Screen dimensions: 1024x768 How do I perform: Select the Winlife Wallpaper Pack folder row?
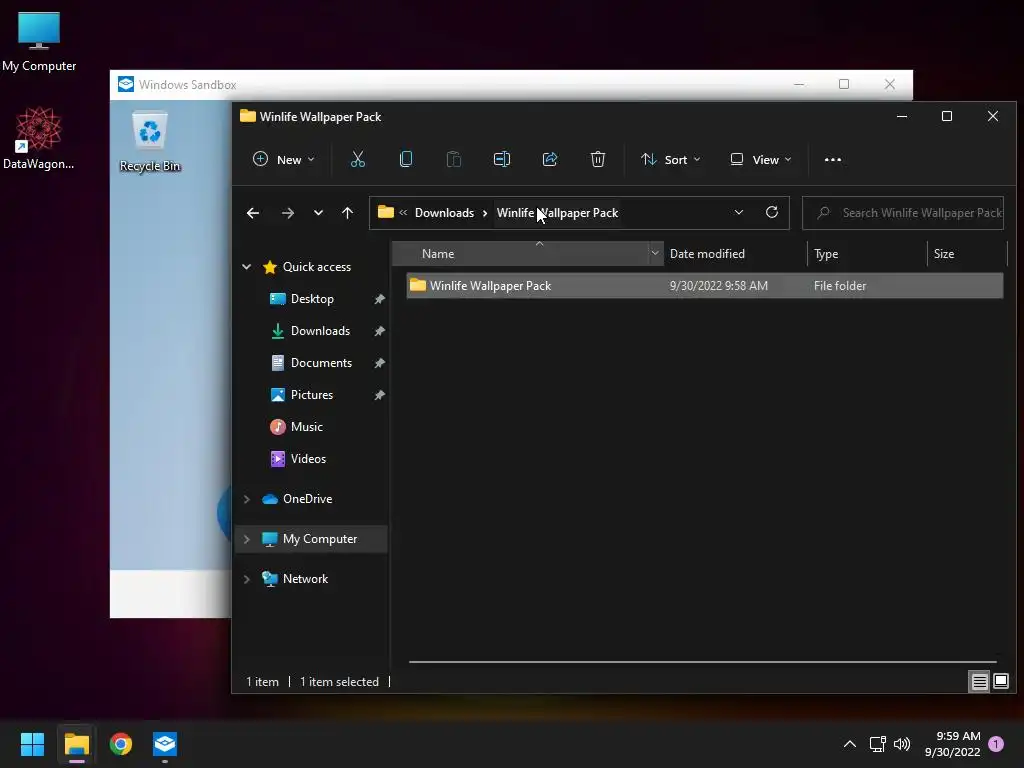(705, 285)
